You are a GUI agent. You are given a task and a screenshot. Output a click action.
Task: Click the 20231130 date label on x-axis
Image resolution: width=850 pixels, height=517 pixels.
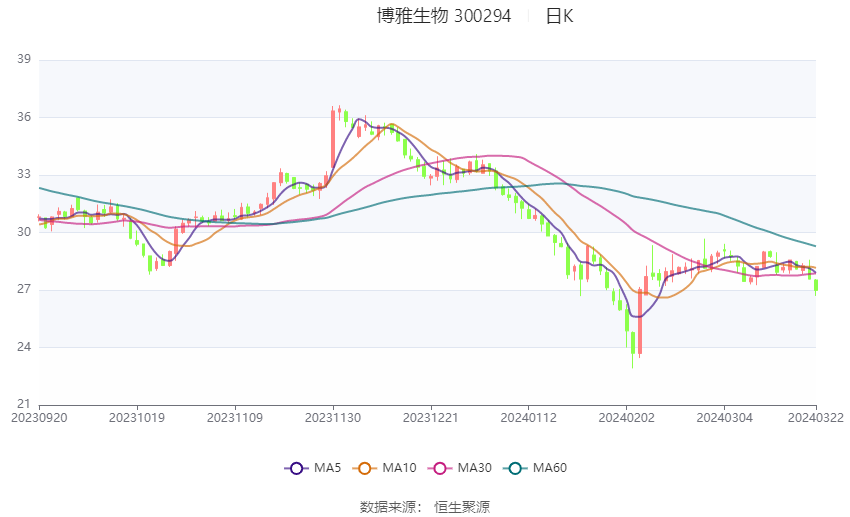(x=332, y=418)
